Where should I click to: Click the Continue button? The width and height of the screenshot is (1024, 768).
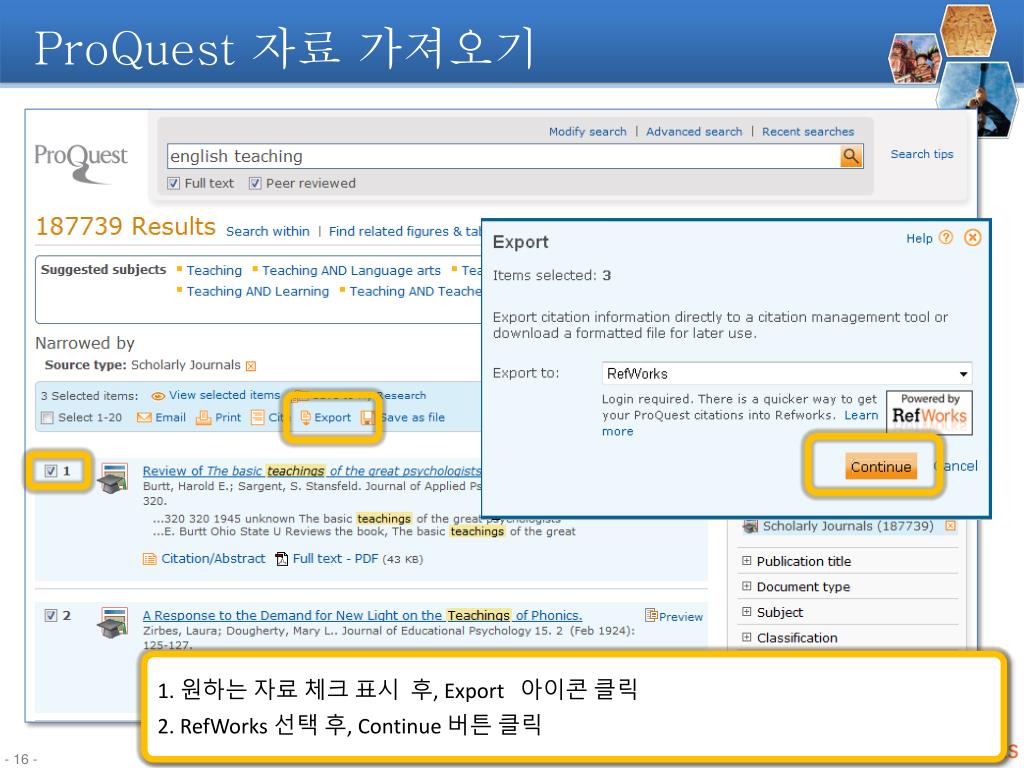[880, 466]
